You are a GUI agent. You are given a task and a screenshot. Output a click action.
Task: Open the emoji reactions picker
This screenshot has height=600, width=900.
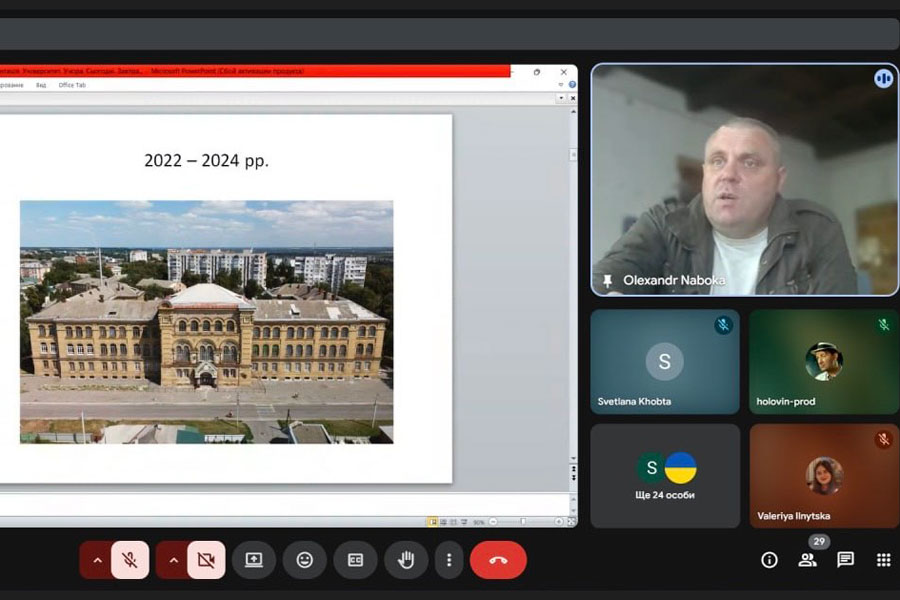click(x=304, y=560)
